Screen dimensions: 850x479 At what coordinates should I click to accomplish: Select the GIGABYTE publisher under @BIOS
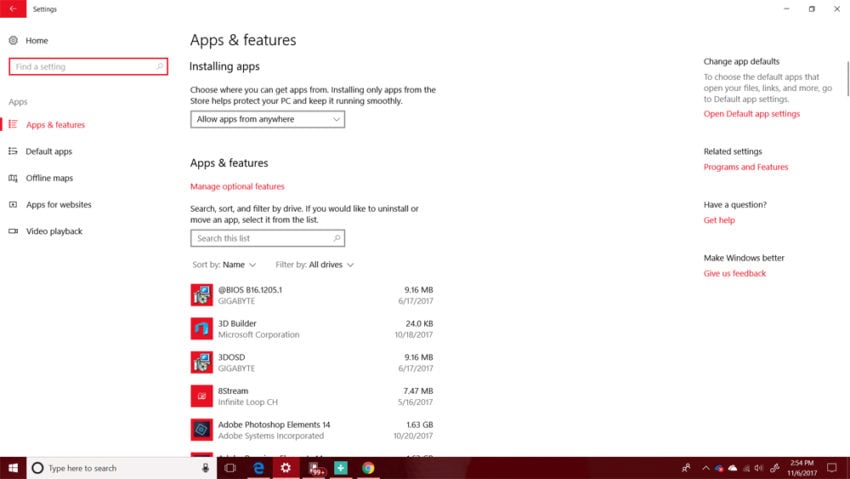[x=236, y=301]
